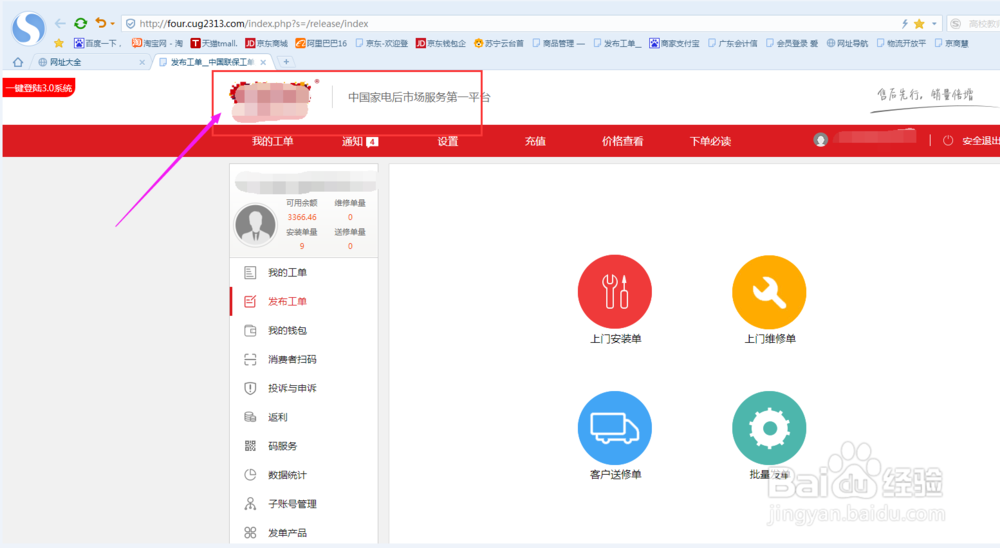The image size is (1000, 548).
Task: Open 码服务 in the sidebar
Action: [283, 446]
